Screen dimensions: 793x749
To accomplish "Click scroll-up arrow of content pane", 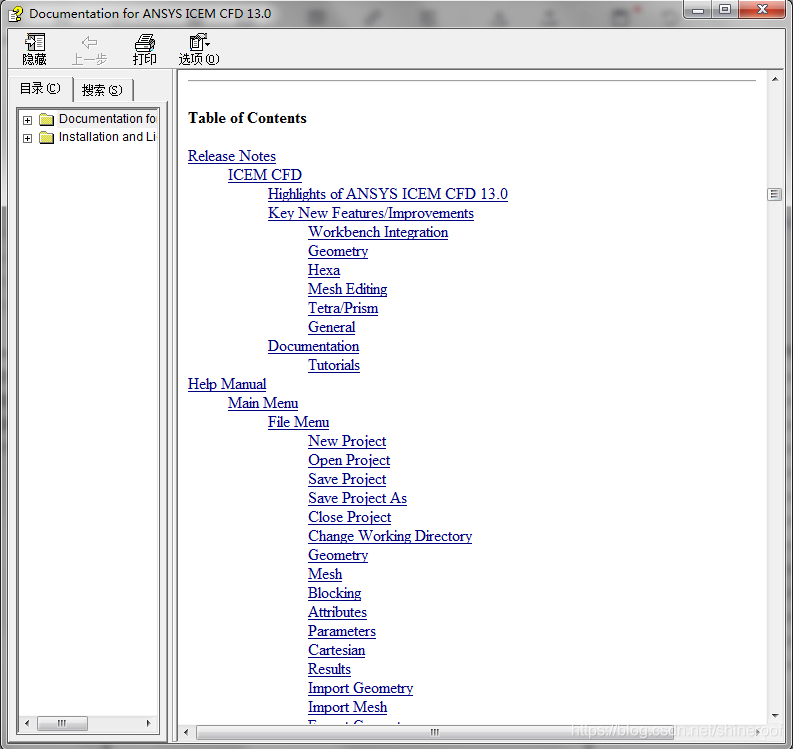I will click(x=774, y=78).
